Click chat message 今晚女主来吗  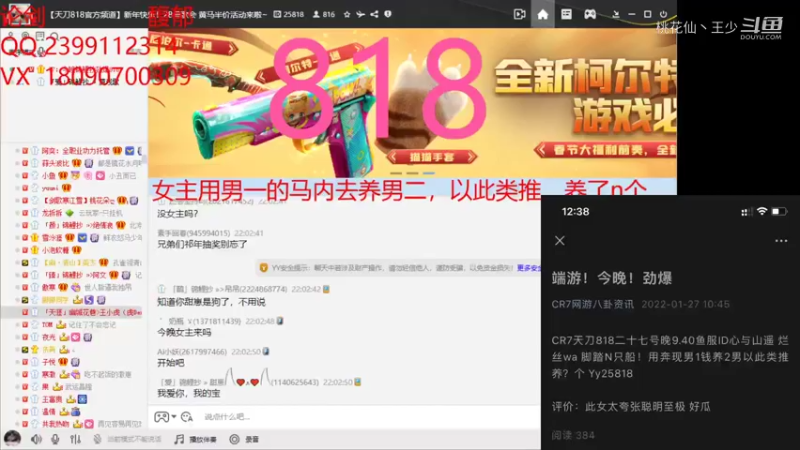pyautogui.click(x=184, y=333)
